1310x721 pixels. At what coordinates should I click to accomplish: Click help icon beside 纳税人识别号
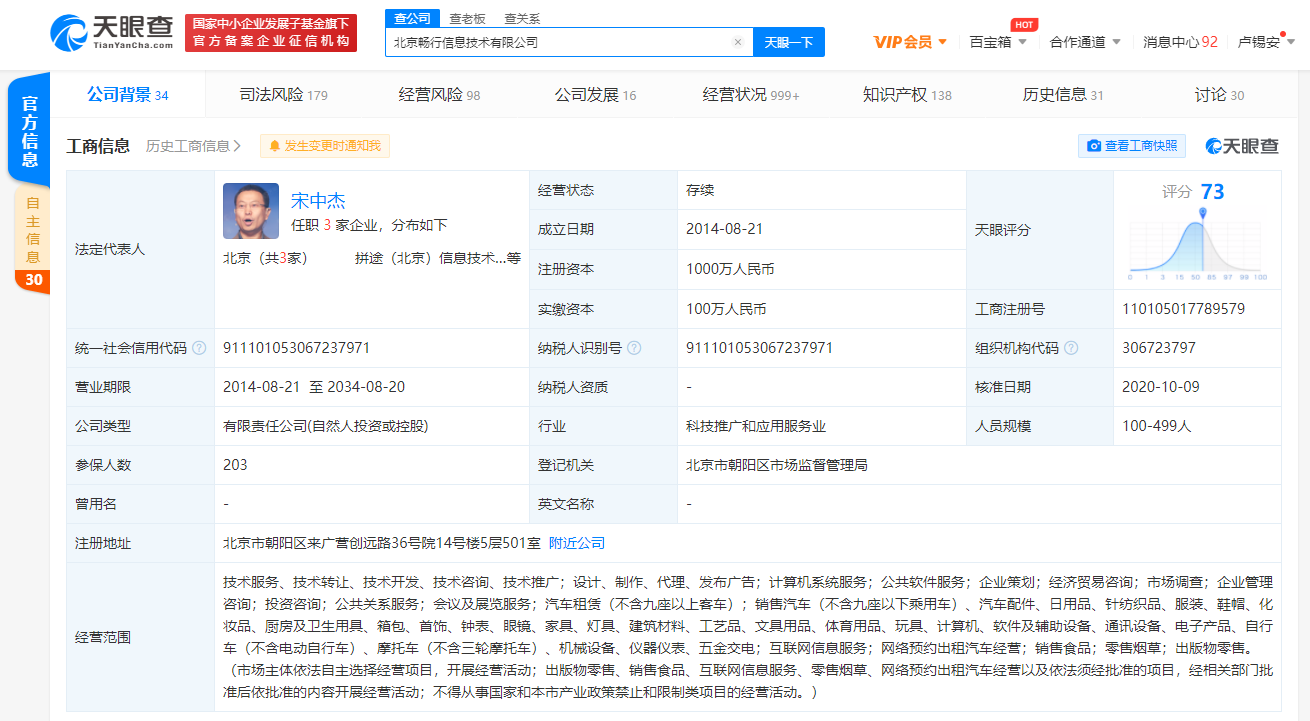(x=633, y=348)
